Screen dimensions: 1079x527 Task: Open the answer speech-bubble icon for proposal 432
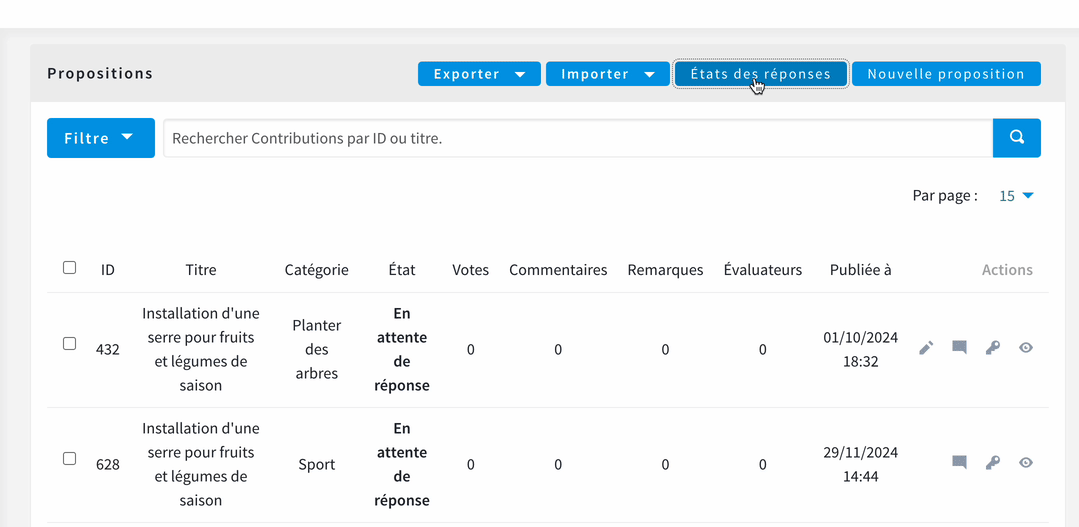click(x=959, y=347)
